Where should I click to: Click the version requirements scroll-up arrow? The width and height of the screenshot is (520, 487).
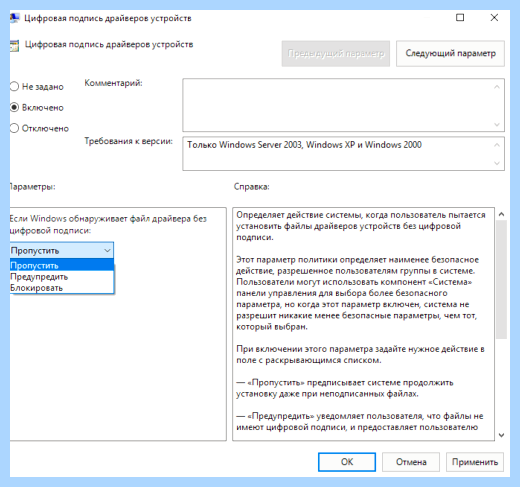point(497,145)
